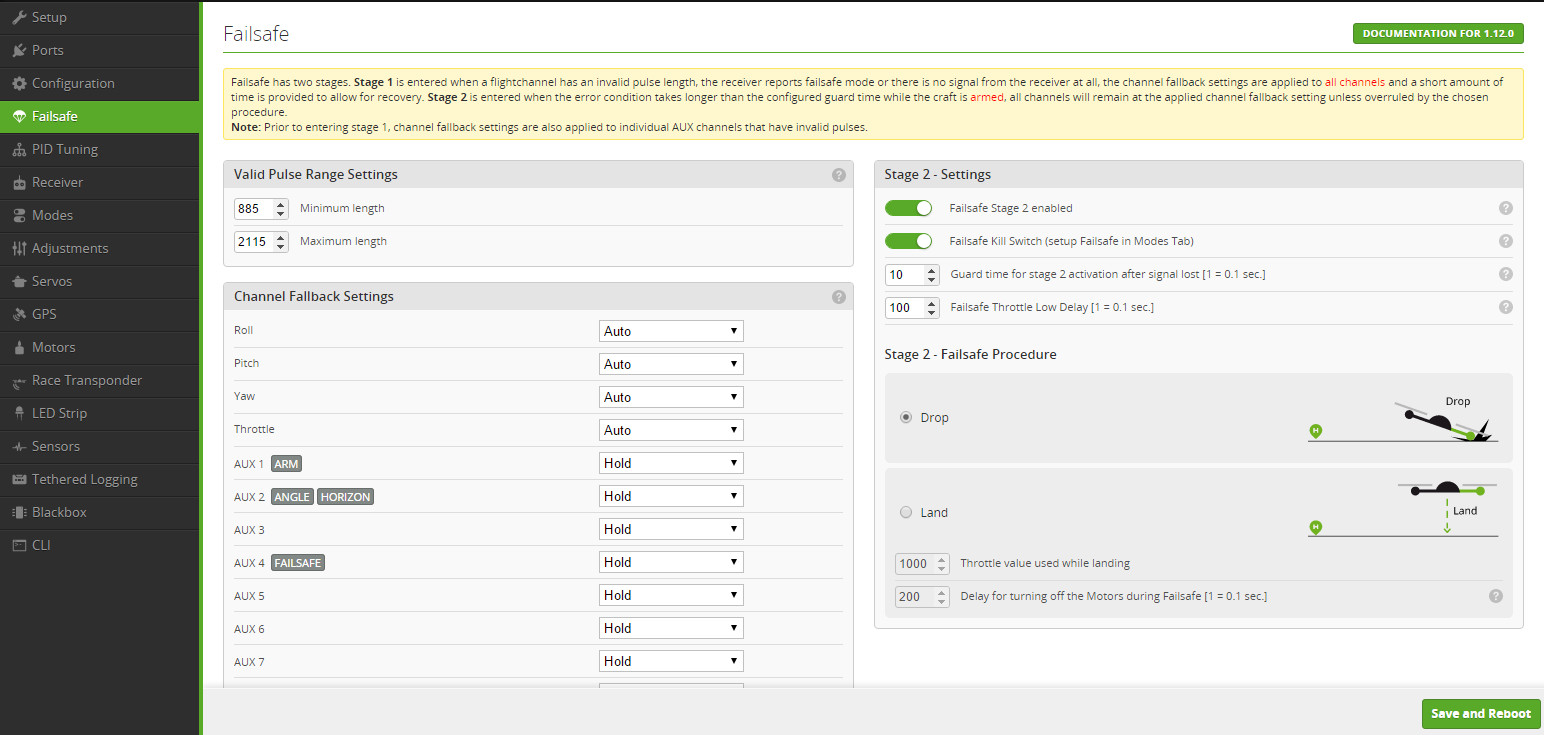Go to the Ports tab
The width and height of the screenshot is (1544, 735).
pos(100,50)
